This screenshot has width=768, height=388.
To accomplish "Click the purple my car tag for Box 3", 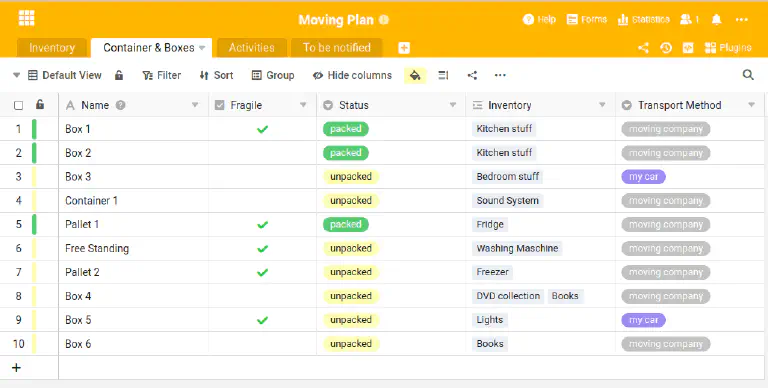I will 644,177.
